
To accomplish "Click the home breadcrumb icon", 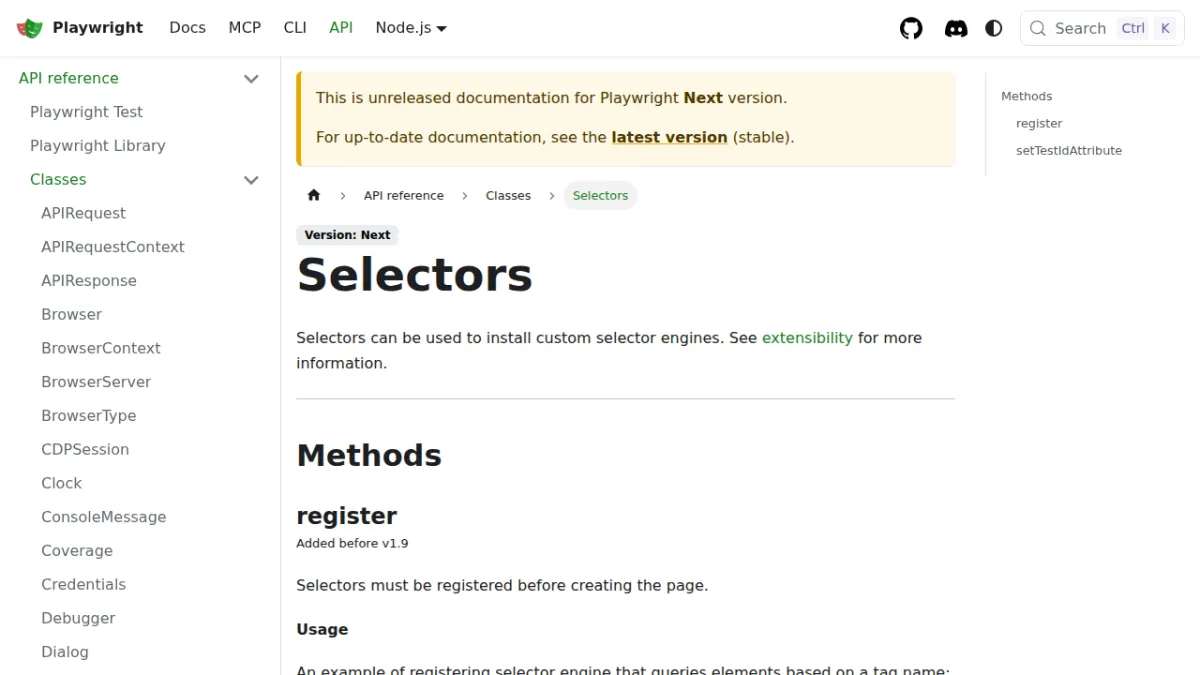I will click(314, 195).
